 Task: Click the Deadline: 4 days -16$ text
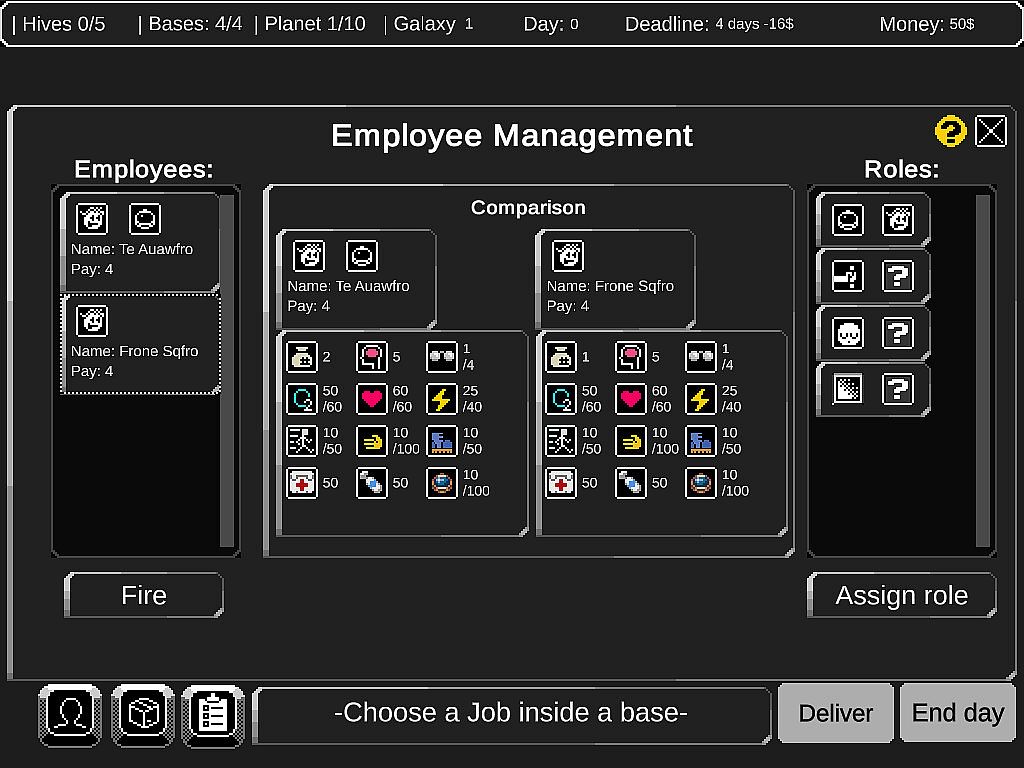pos(709,24)
